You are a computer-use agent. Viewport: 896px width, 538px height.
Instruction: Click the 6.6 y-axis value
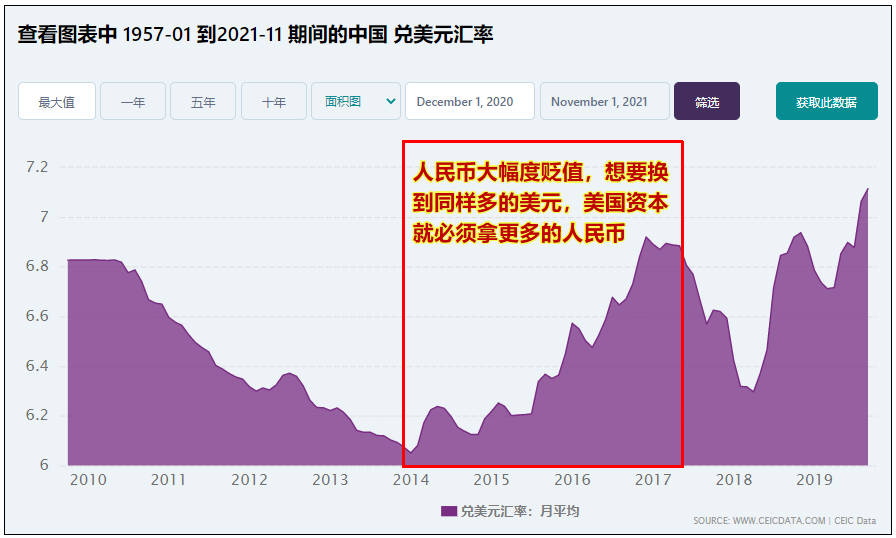pos(37,316)
